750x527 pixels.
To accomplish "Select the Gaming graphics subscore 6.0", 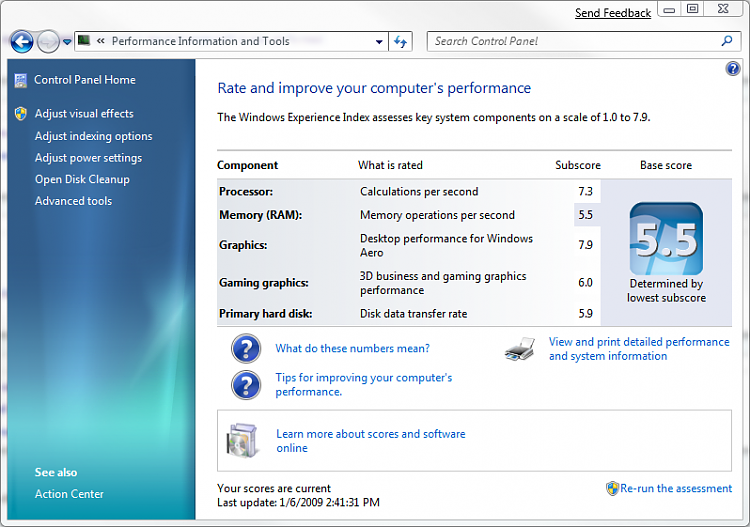I will click(585, 283).
